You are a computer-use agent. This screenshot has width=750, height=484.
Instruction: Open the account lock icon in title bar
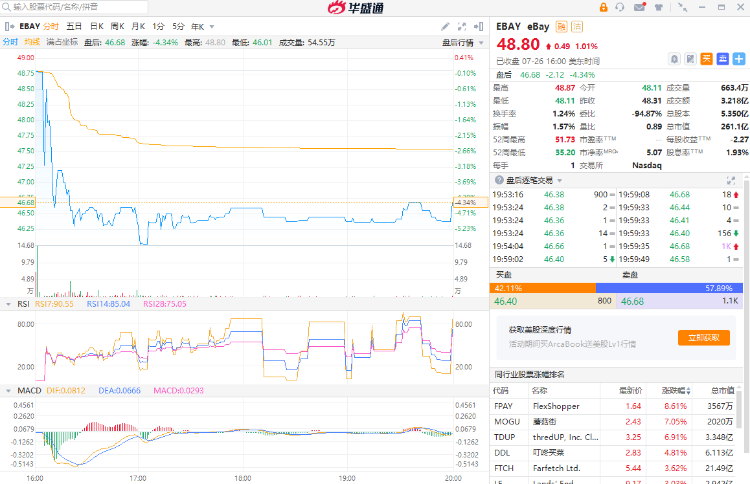[603, 7]
